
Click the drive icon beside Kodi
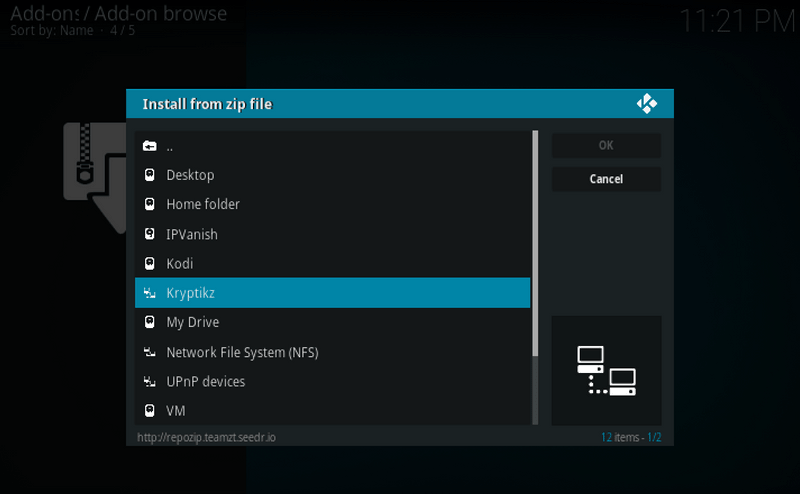pyautogui.click(x=149, y=263)
